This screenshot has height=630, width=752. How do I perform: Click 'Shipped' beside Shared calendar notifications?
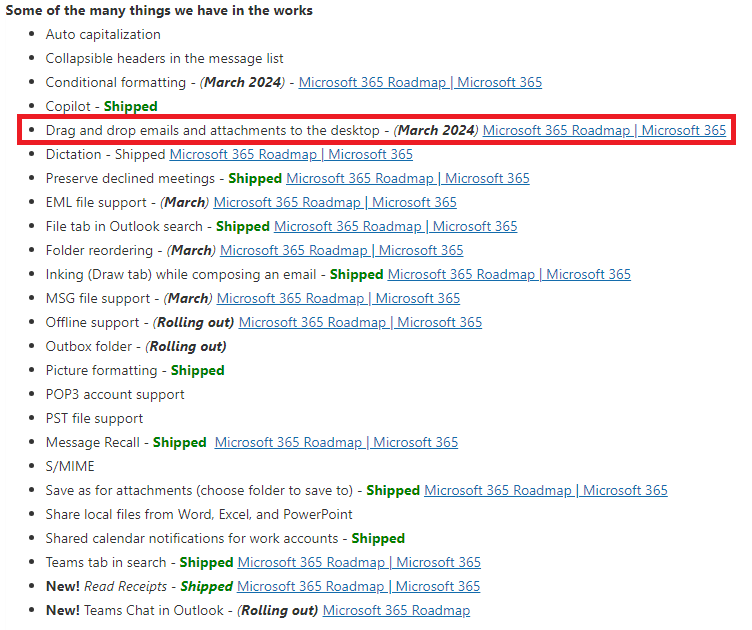378,538
